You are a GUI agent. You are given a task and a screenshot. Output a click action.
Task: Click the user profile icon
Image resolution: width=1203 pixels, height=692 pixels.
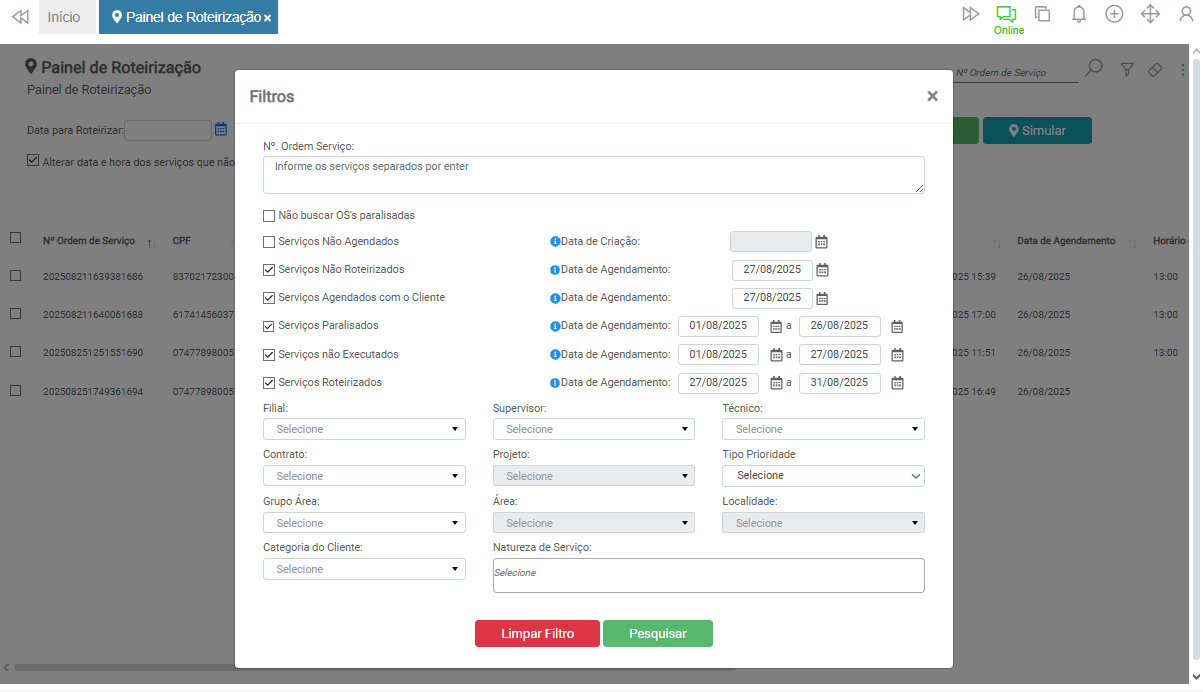(x=1186, y=14)
